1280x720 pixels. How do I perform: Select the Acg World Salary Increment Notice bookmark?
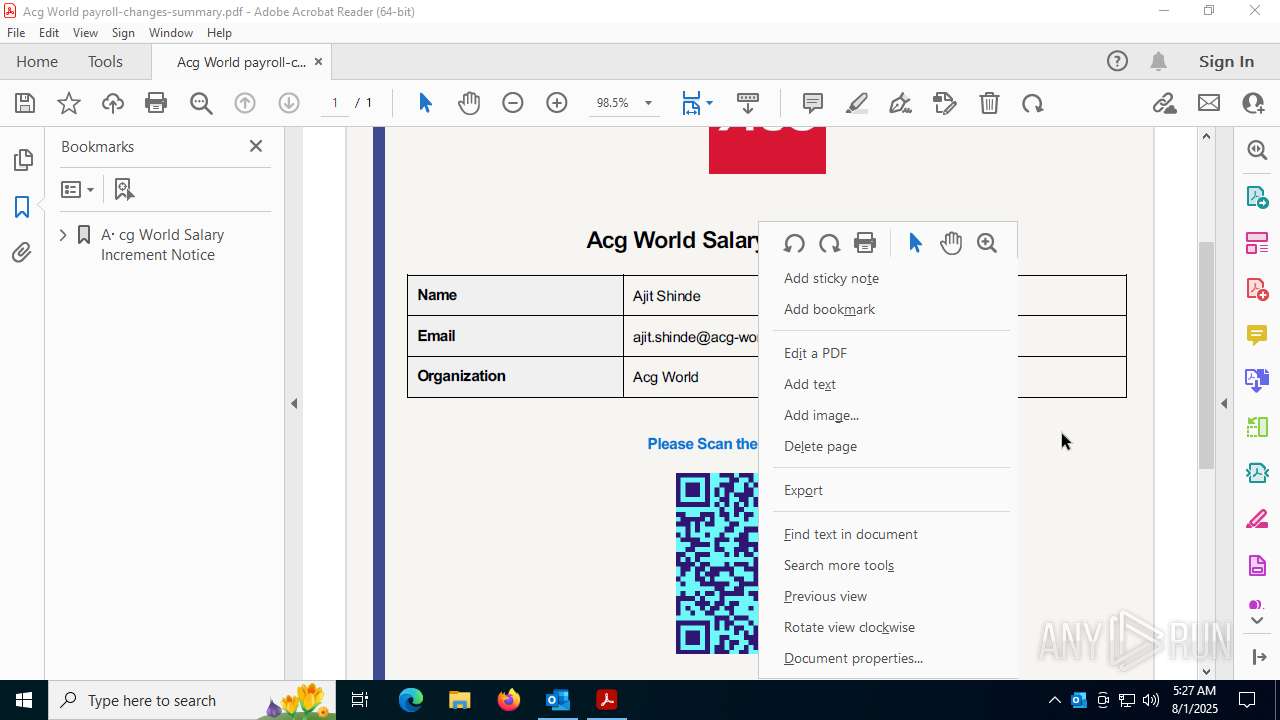coord(162,244)
